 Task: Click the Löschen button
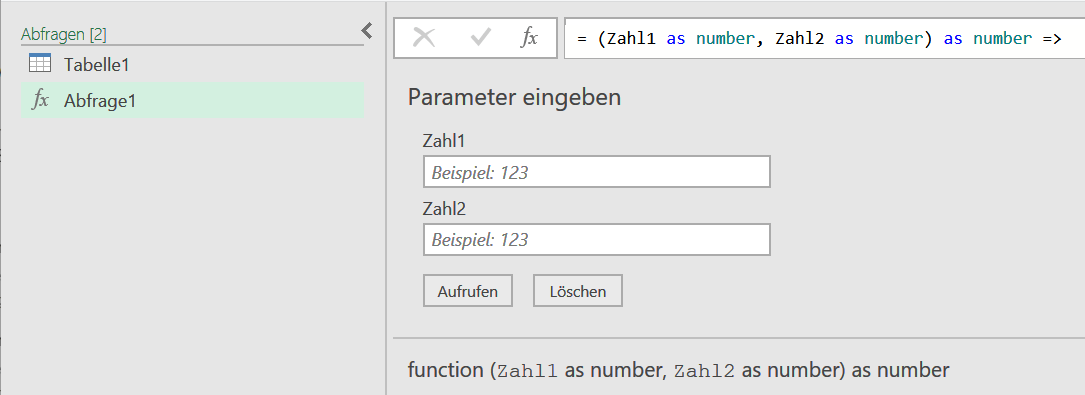[x=578, y=291]
